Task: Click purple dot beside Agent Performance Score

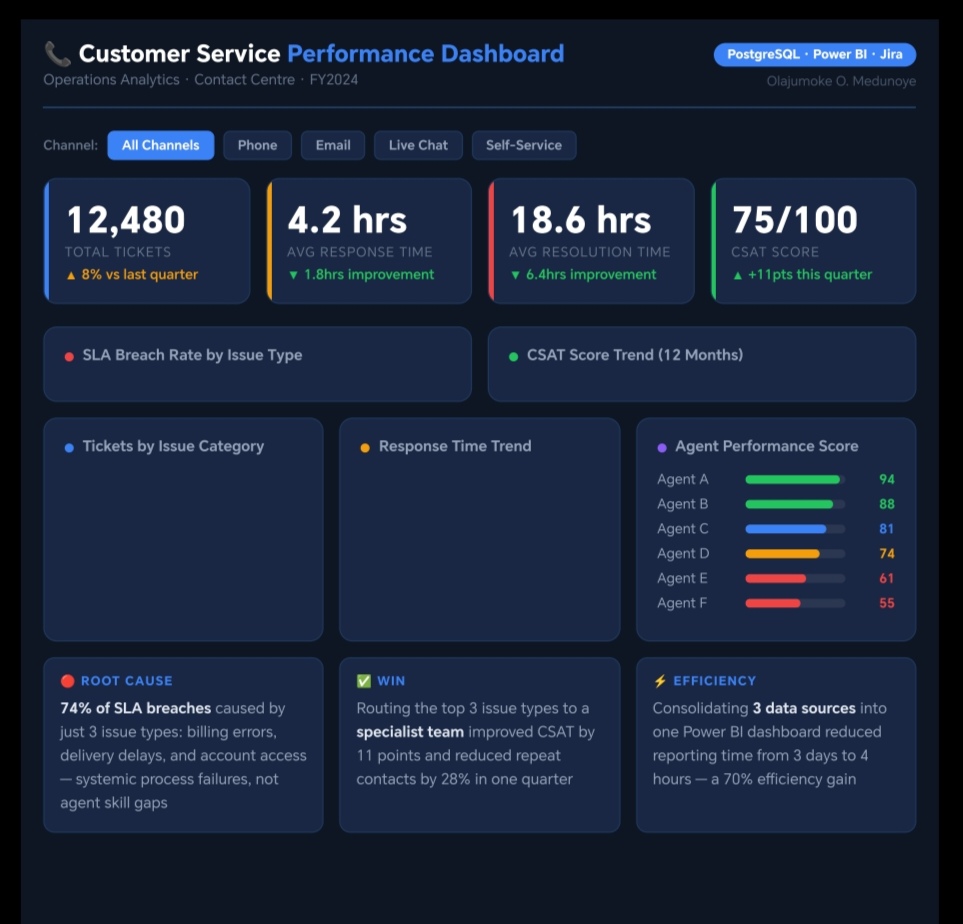Action: tap(662, 448)
